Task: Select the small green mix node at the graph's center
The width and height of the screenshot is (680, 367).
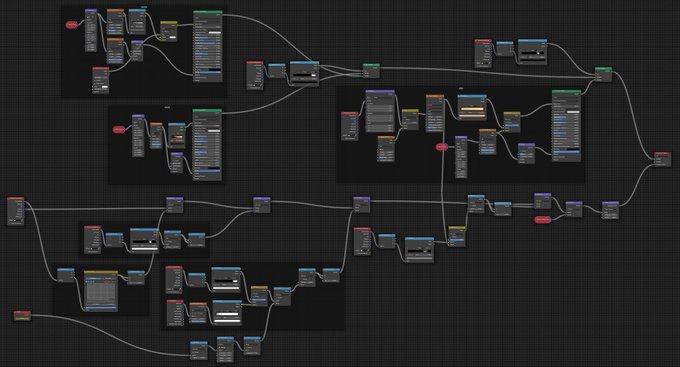Action: (371, 71)
